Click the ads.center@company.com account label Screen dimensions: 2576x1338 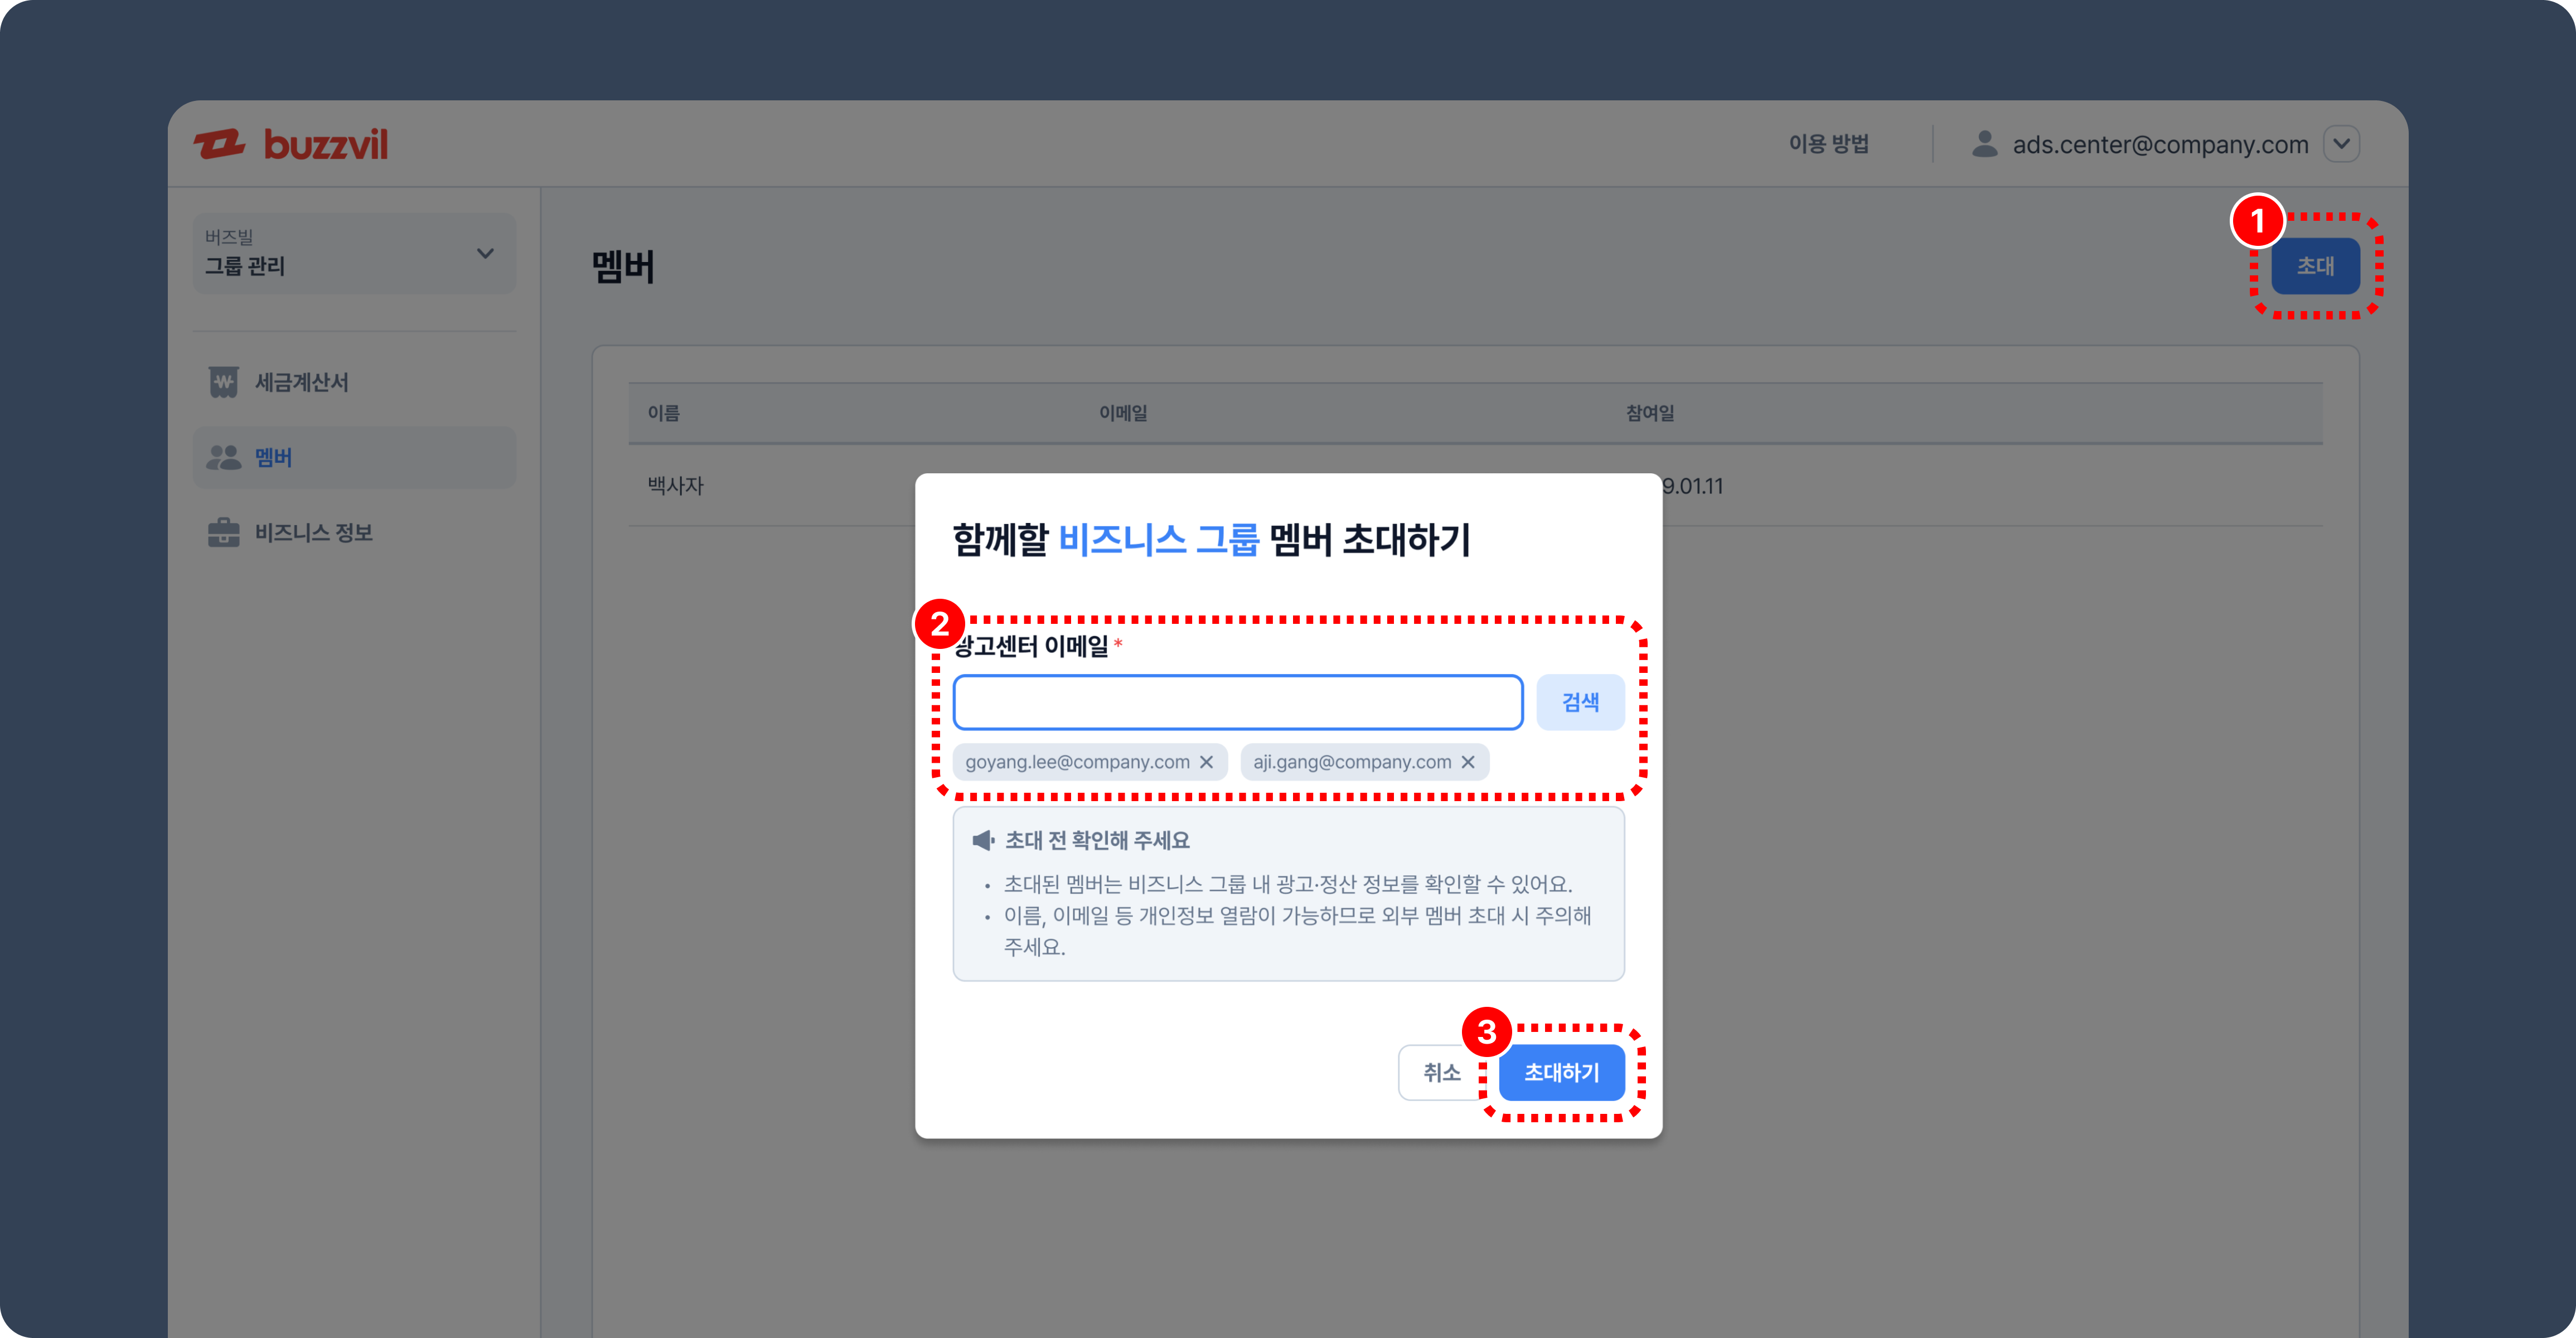2160,145
